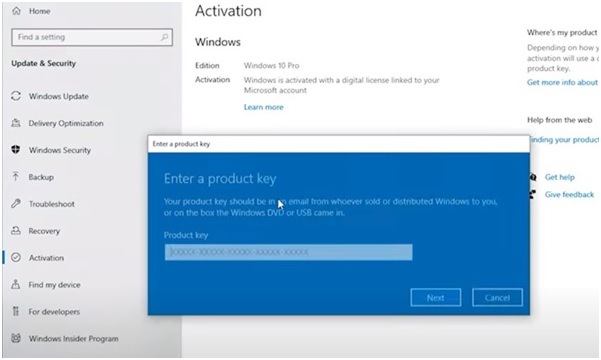The height and width of the screenshot is (360, 601).
Task: Click the Learn more link
Action: point(264,107)
